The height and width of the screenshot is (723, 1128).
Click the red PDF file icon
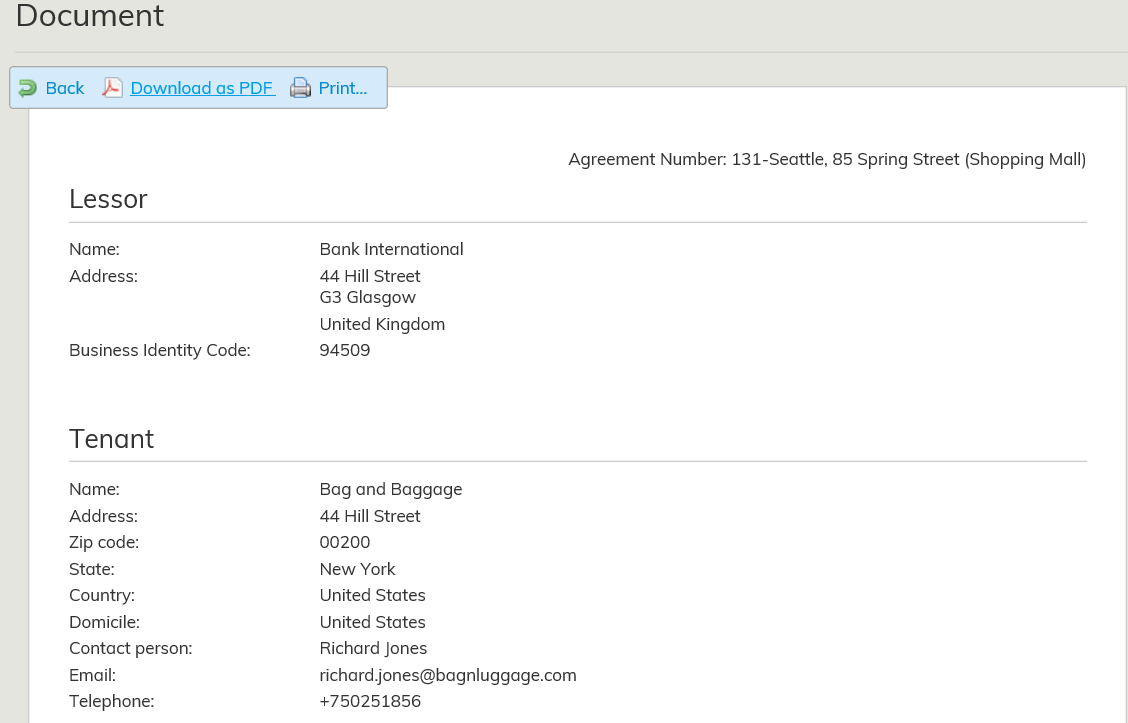[112, 88]
